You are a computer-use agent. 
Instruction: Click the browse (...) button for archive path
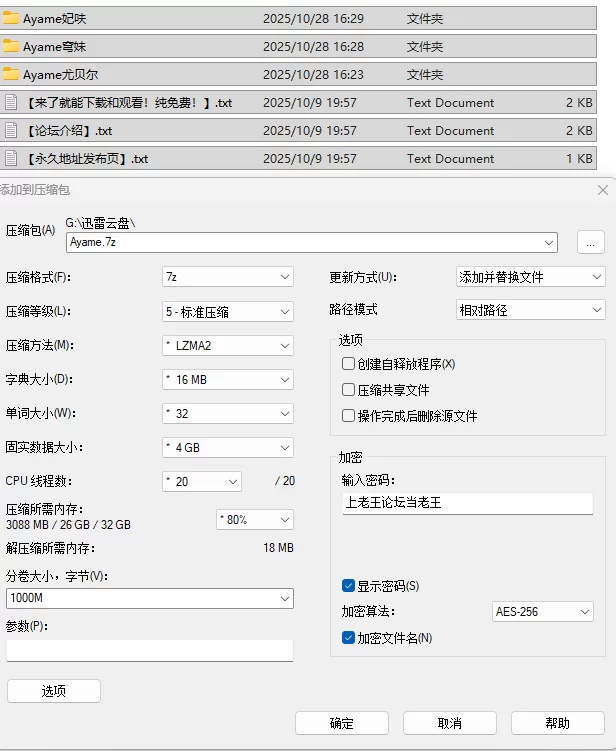(x=590, y=242)
